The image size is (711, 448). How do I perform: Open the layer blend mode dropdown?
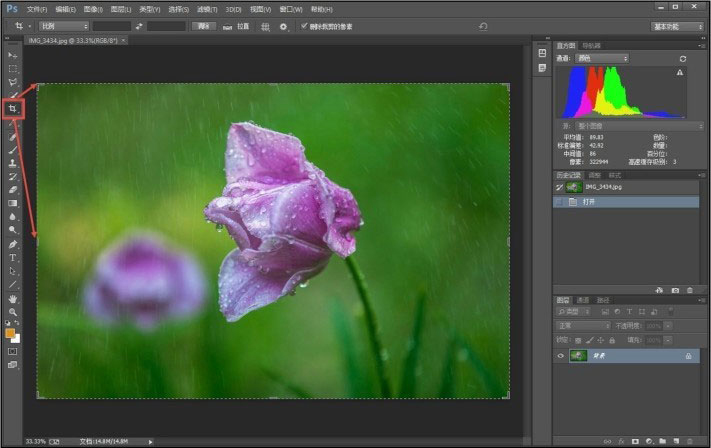point(584,325)
